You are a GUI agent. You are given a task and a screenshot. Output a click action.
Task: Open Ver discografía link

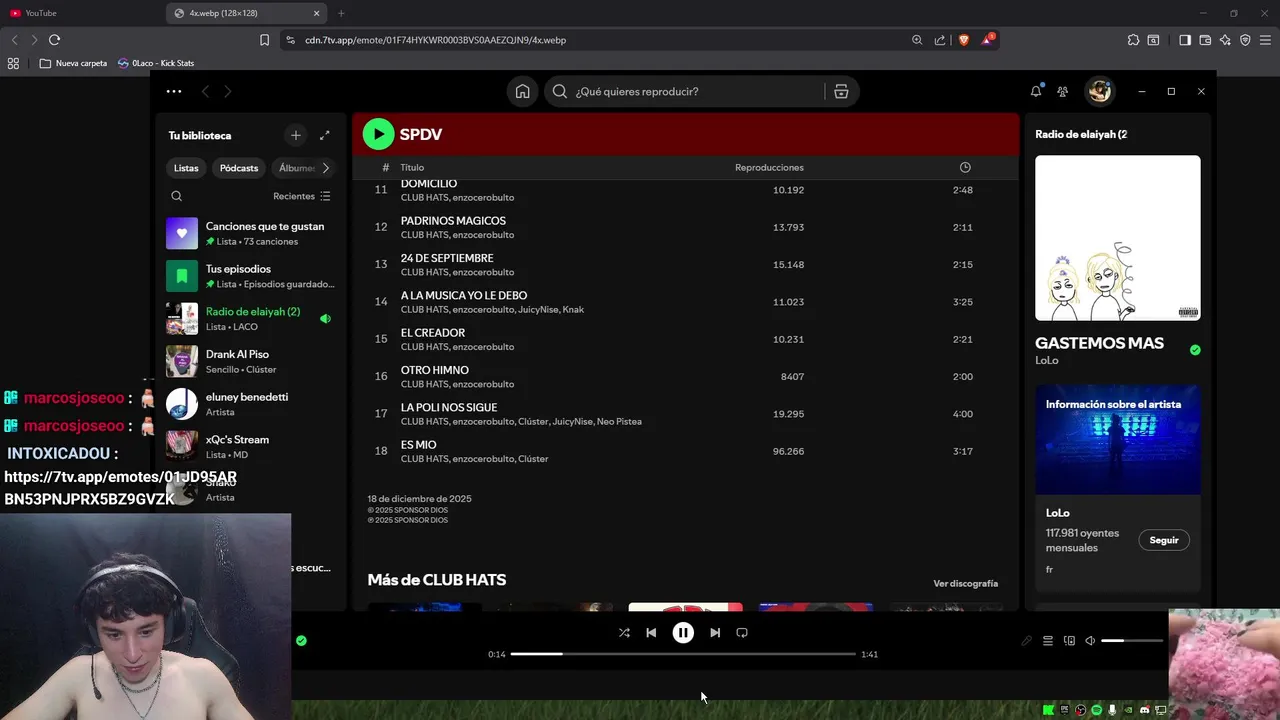965,583
